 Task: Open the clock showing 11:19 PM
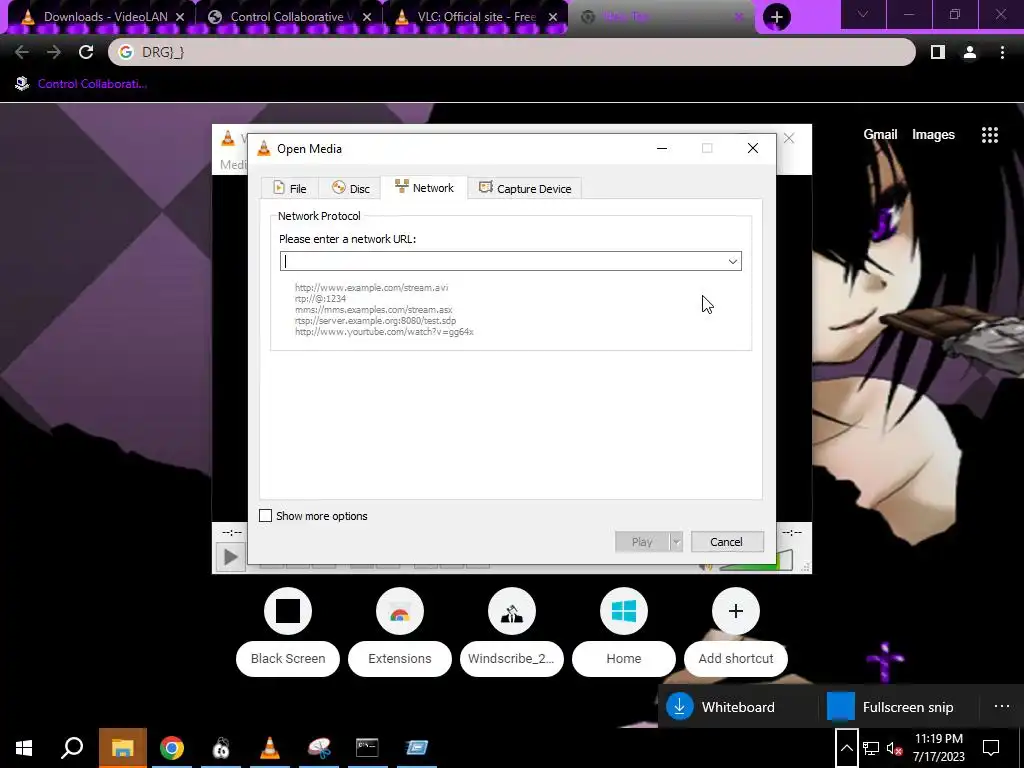(x=938, y=748)
